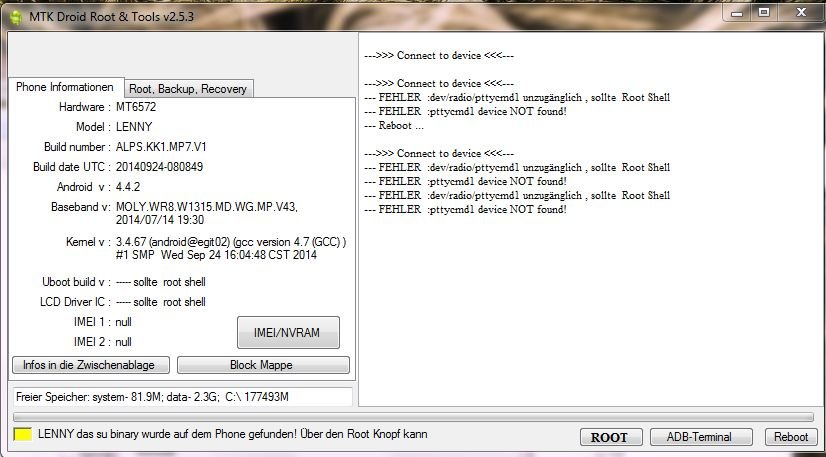The height and width of the screenshot is (457, 826).
Task: Minimize the MTK Droid window
Action: point(737,13)
